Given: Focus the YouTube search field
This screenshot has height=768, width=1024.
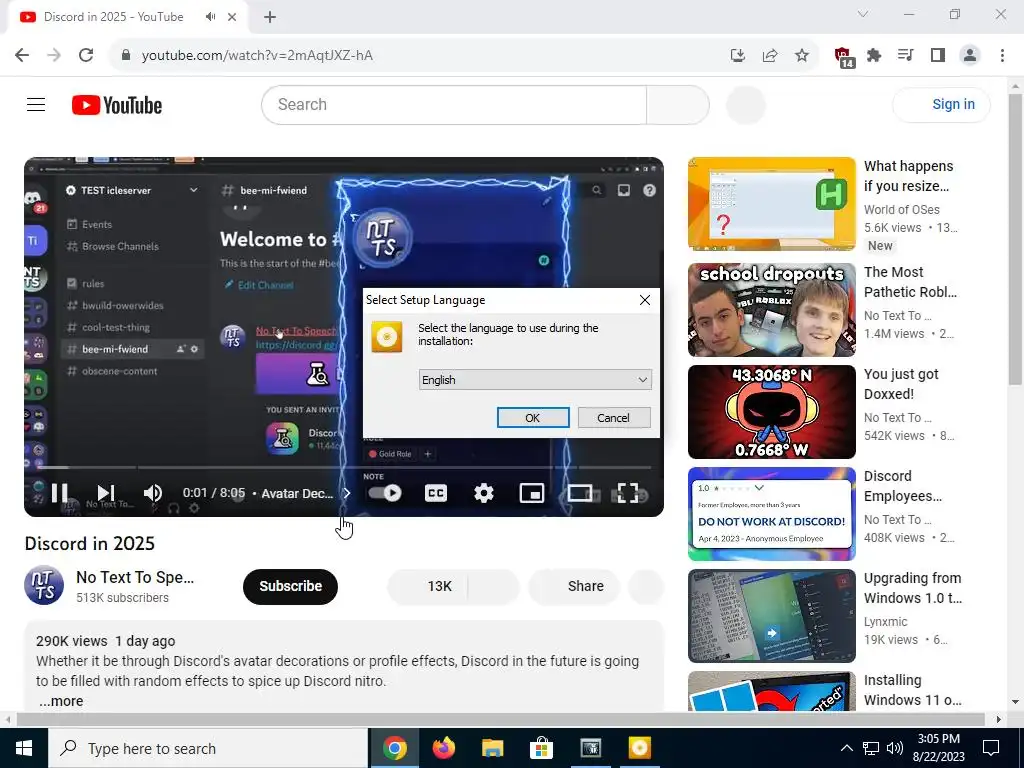Looking at the screenshot, I should pyautogui.click(x=454, y=104).
